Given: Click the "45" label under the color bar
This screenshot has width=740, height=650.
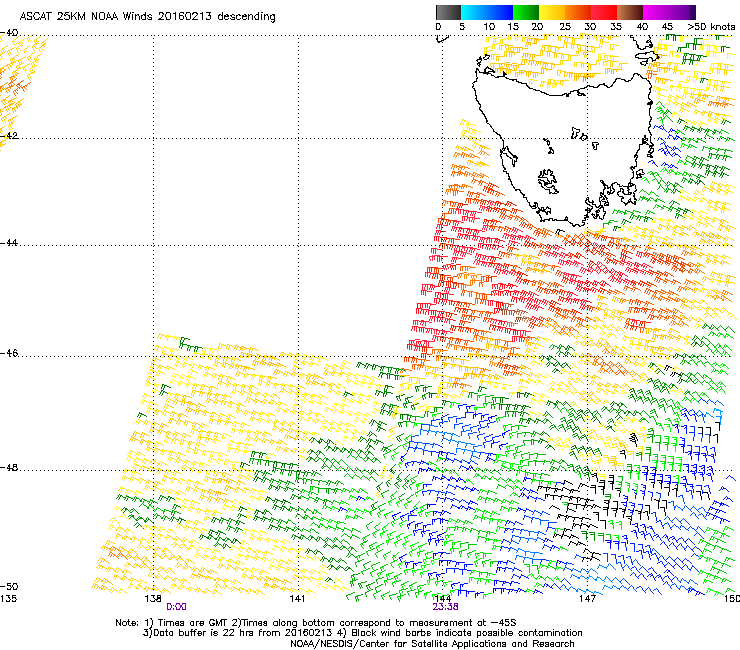Looking at the screenshot, I should (667, 27).
